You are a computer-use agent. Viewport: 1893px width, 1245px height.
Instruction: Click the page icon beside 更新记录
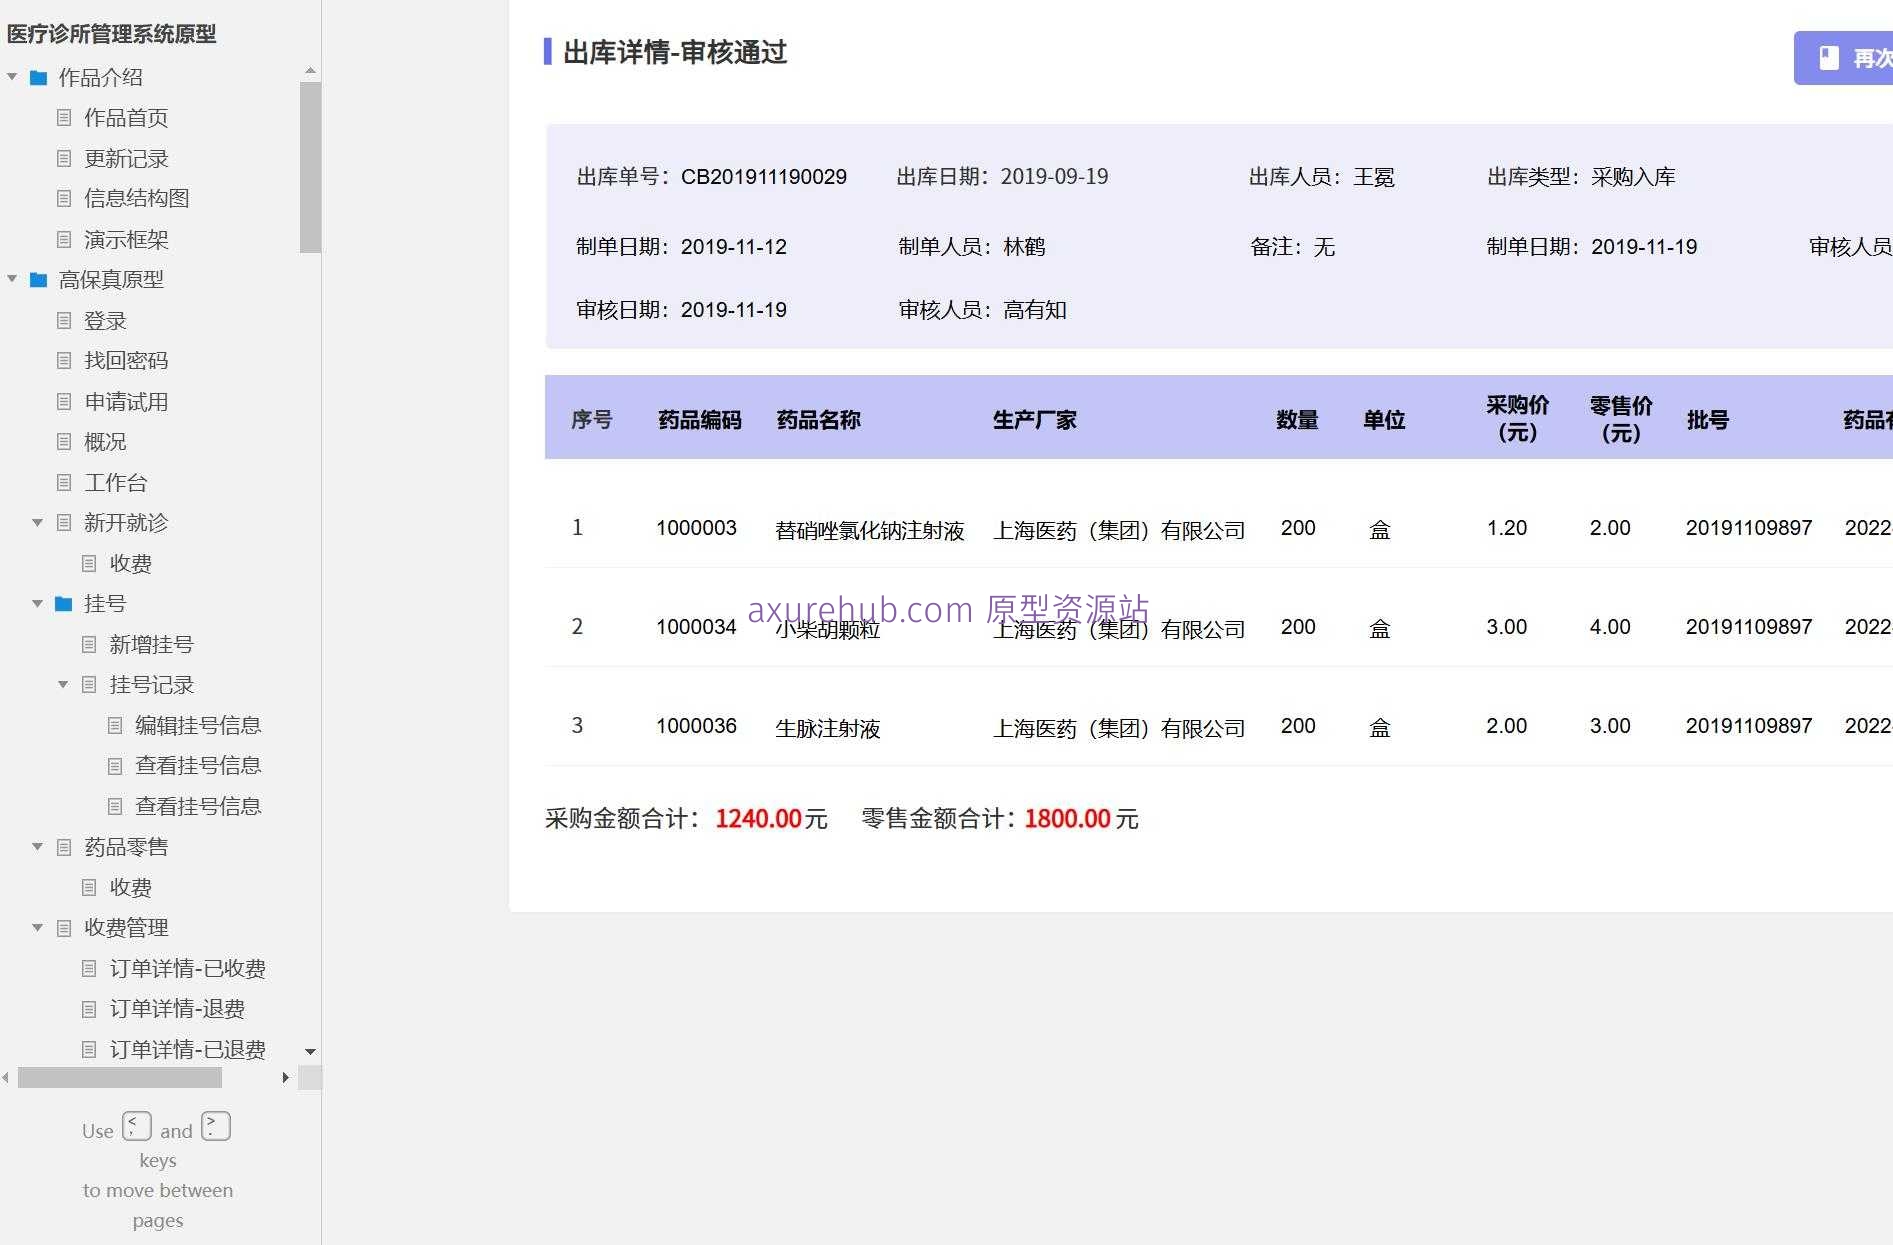pyautogui.click(x=63, y=158)
